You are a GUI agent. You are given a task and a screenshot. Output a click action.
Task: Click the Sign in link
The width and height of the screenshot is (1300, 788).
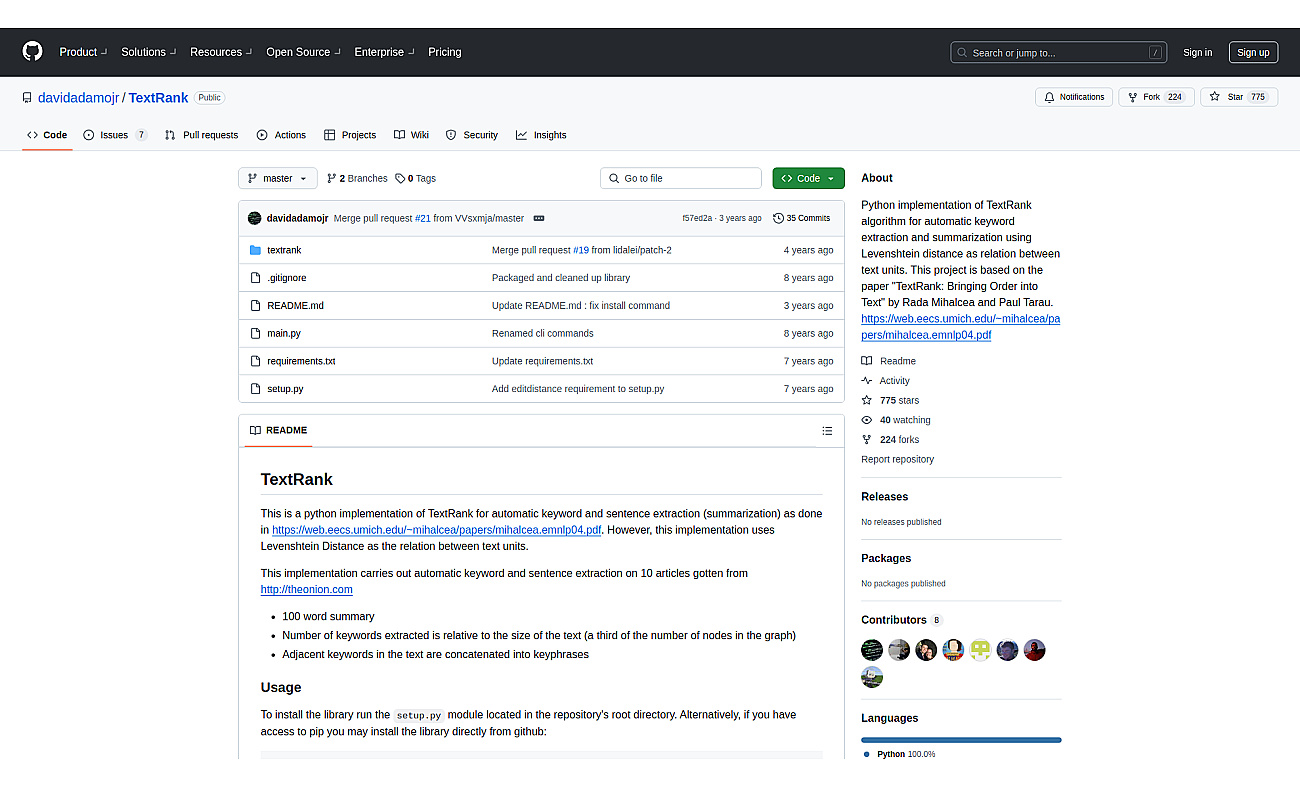[1197, 53]
